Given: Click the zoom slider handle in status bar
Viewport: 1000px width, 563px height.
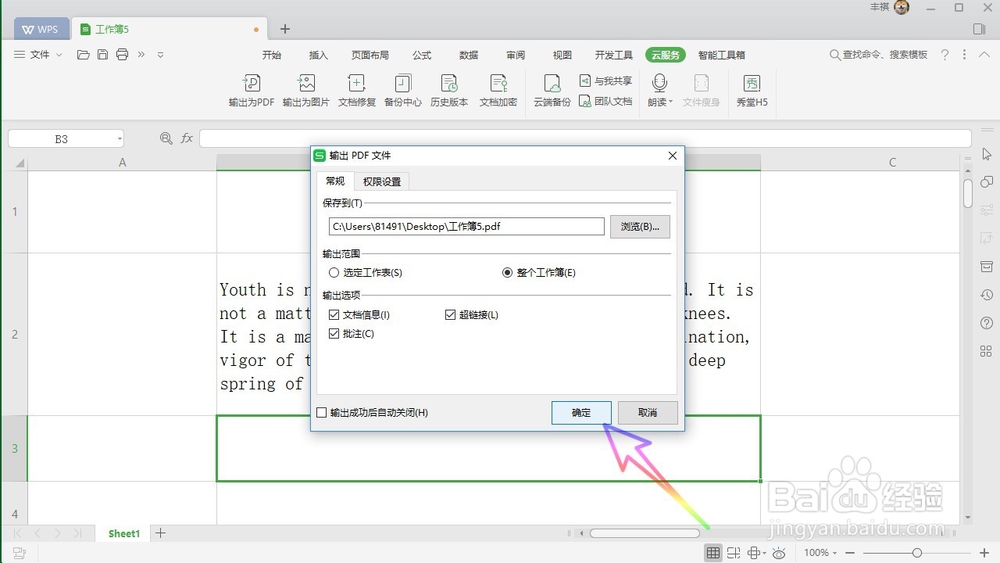Looking at the screenshot, I should [x=917, y=553].
